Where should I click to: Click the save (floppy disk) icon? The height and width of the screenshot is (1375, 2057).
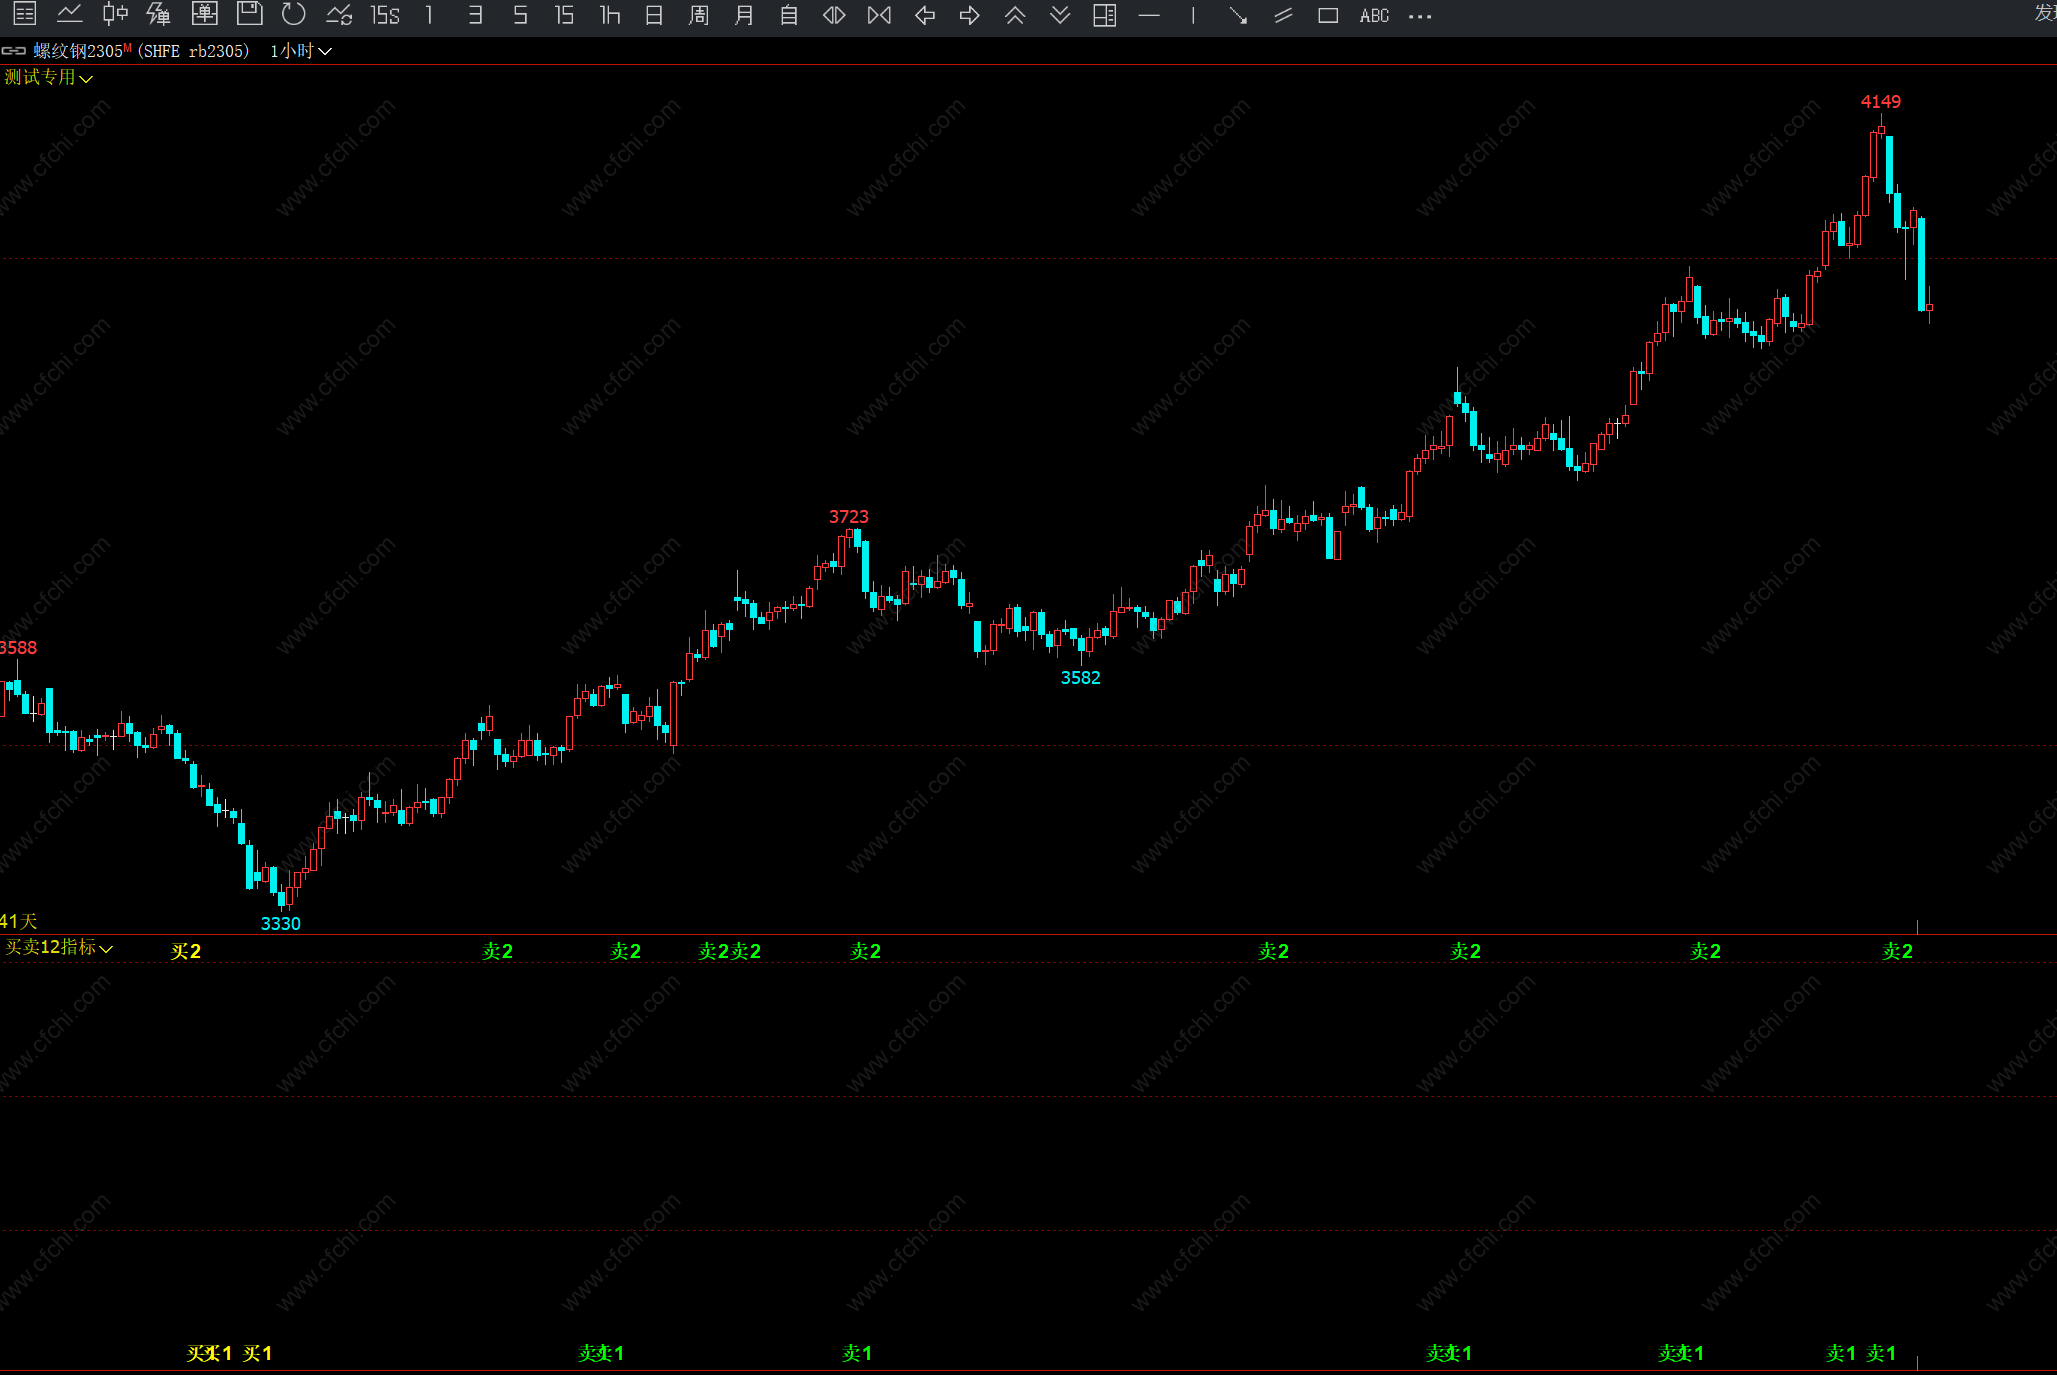[249, 15]
